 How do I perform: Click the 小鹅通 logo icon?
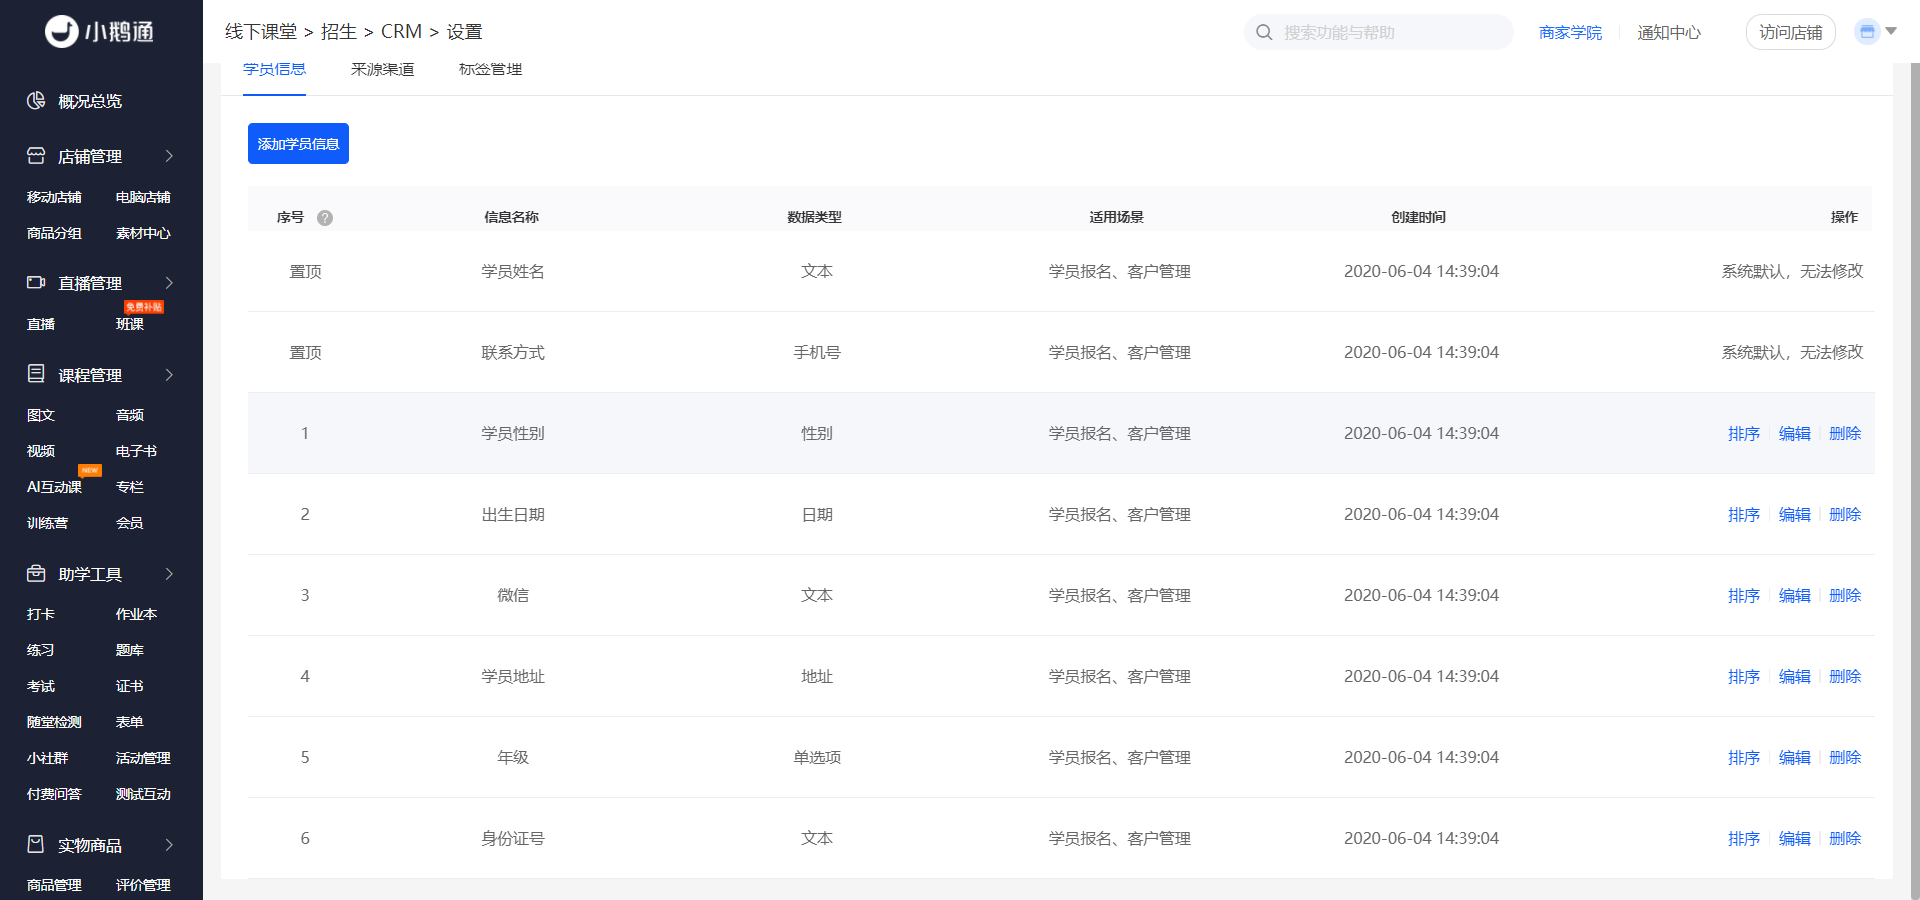pyautogui.click(x=62, y=32)
